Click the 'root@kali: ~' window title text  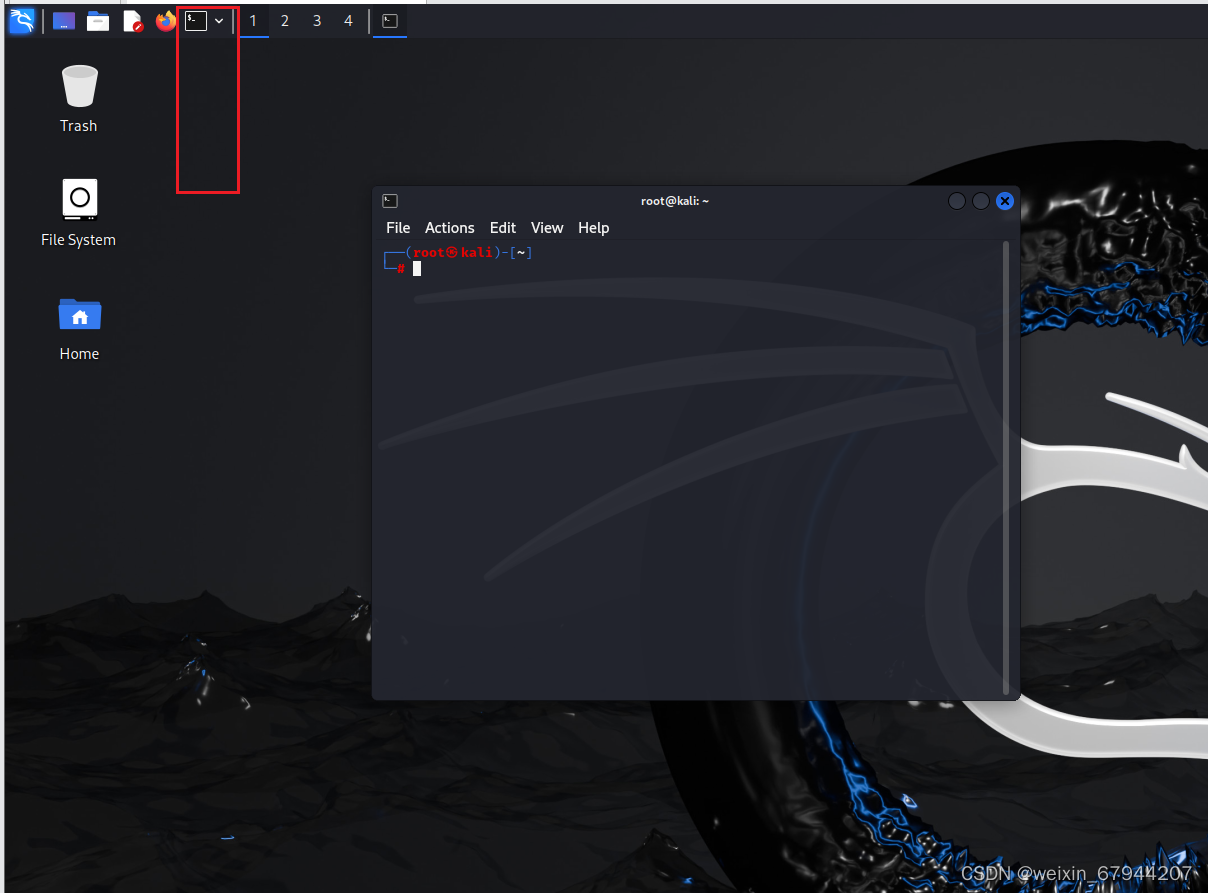(x=675, y=201)
